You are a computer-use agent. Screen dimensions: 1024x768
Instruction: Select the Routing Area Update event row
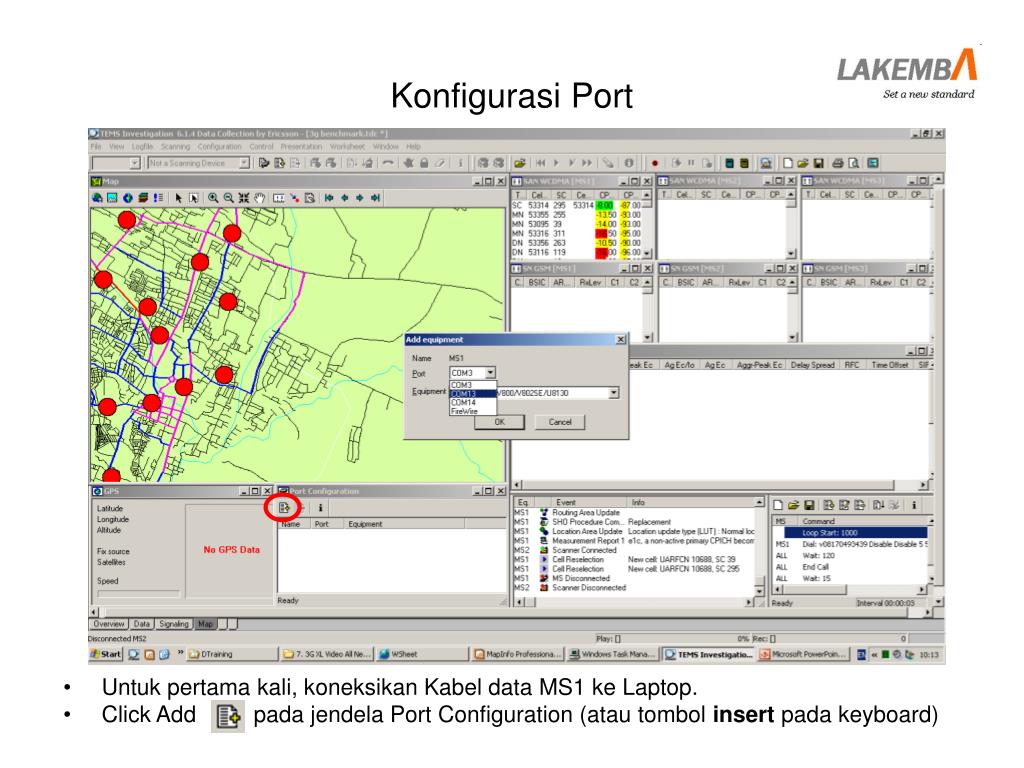click(633, 513)
